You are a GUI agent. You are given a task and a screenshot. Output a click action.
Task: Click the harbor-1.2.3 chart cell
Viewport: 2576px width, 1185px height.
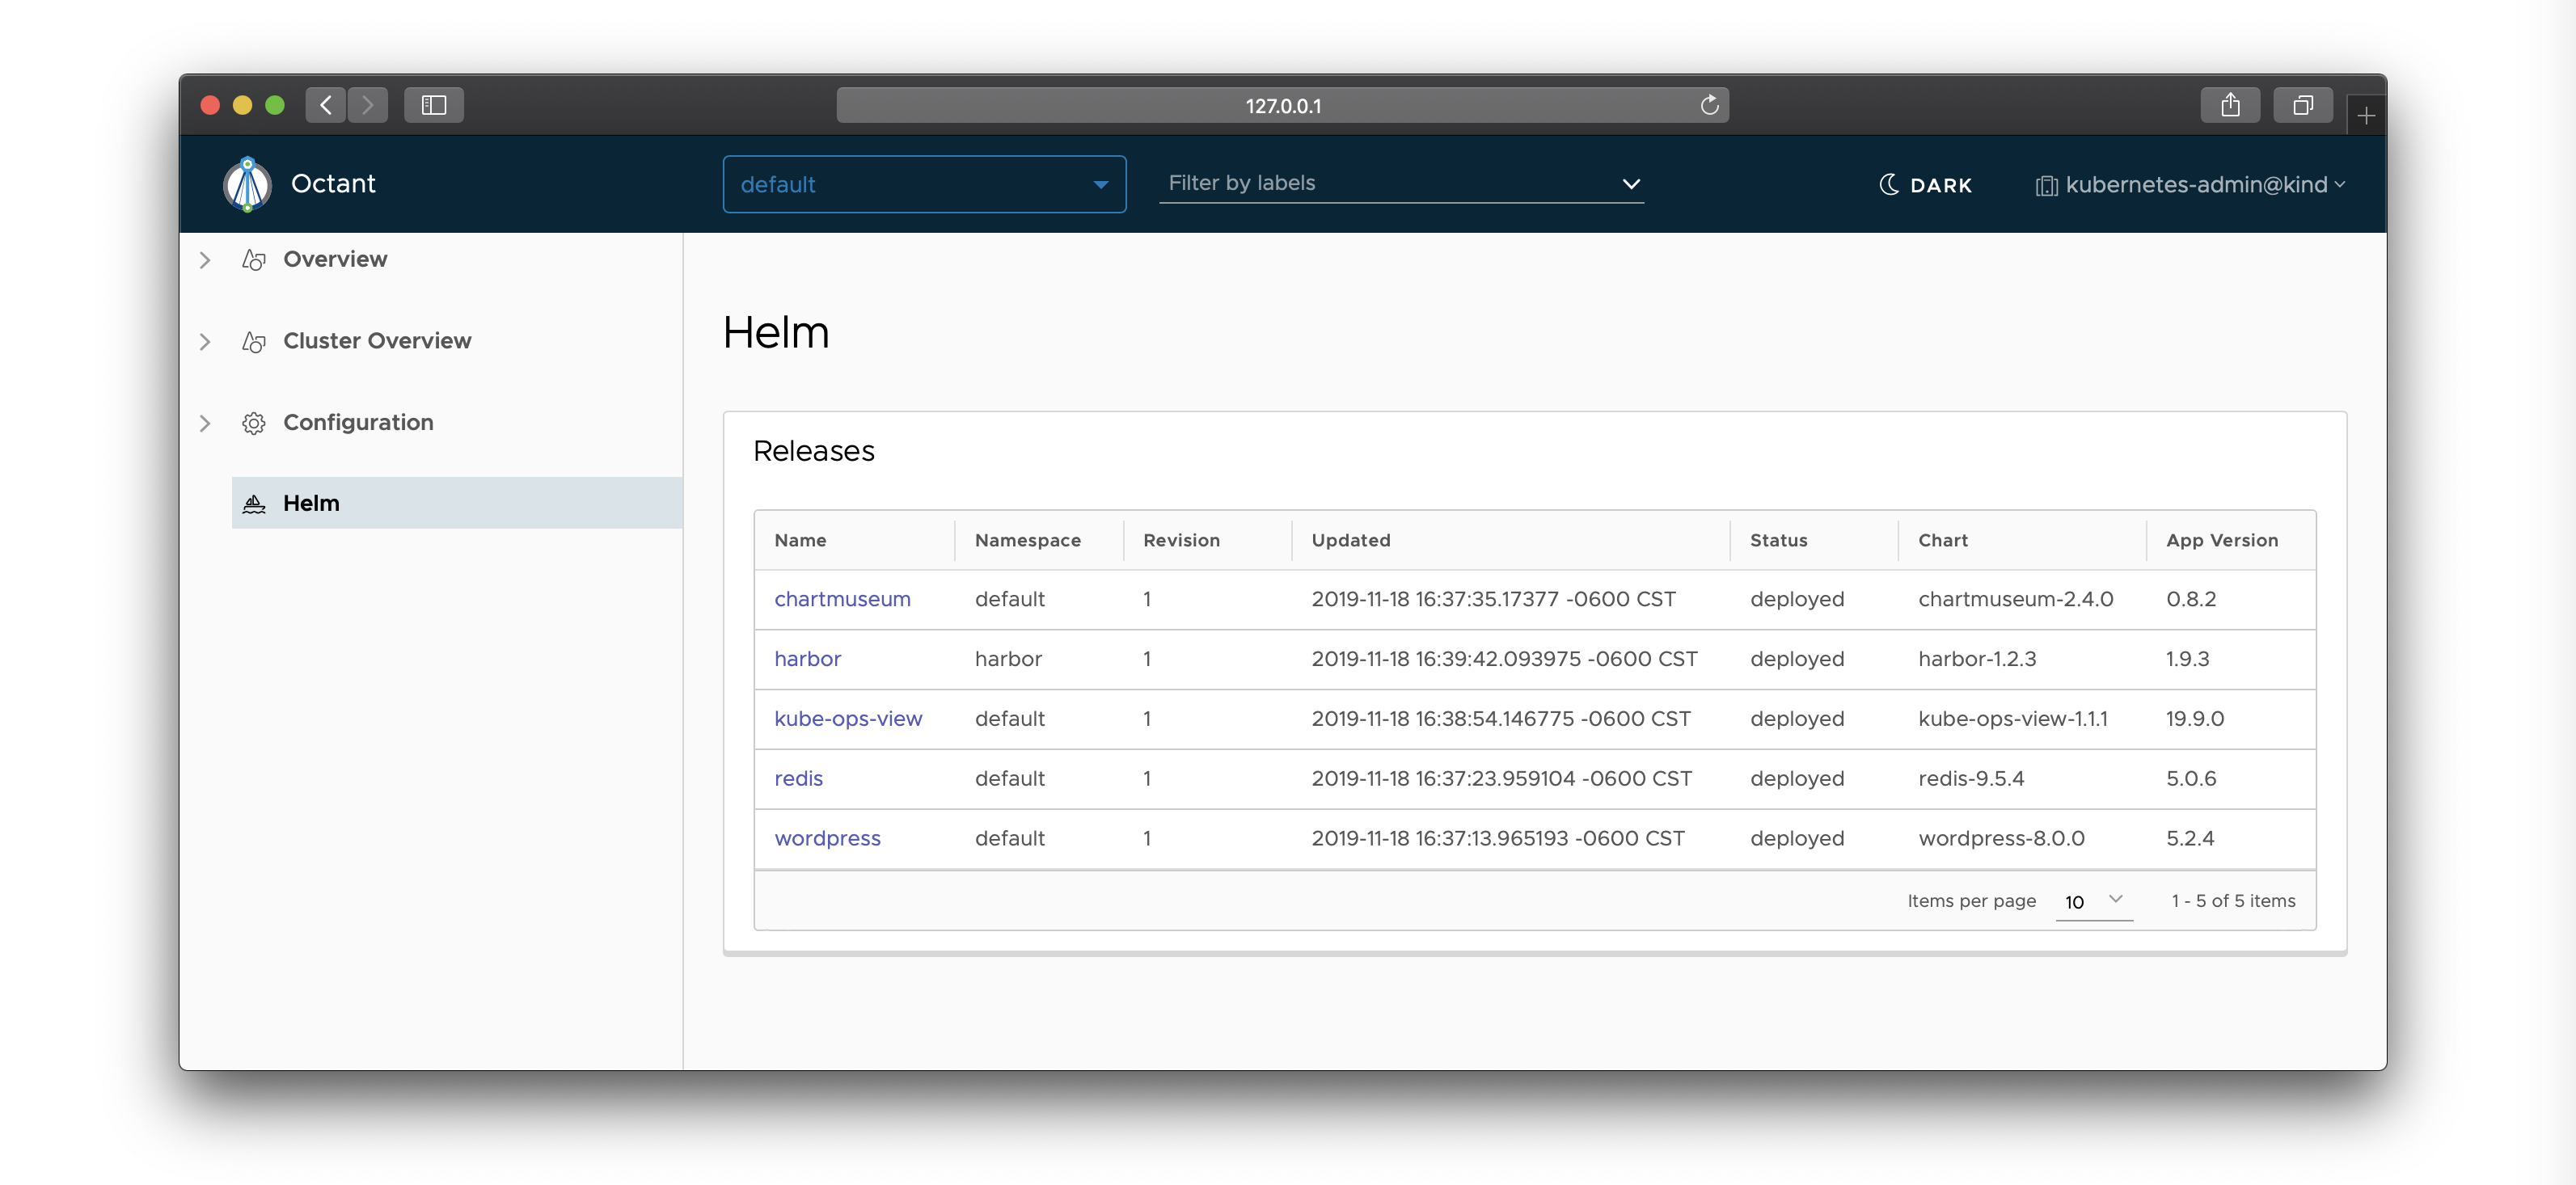pos(1976,659)
